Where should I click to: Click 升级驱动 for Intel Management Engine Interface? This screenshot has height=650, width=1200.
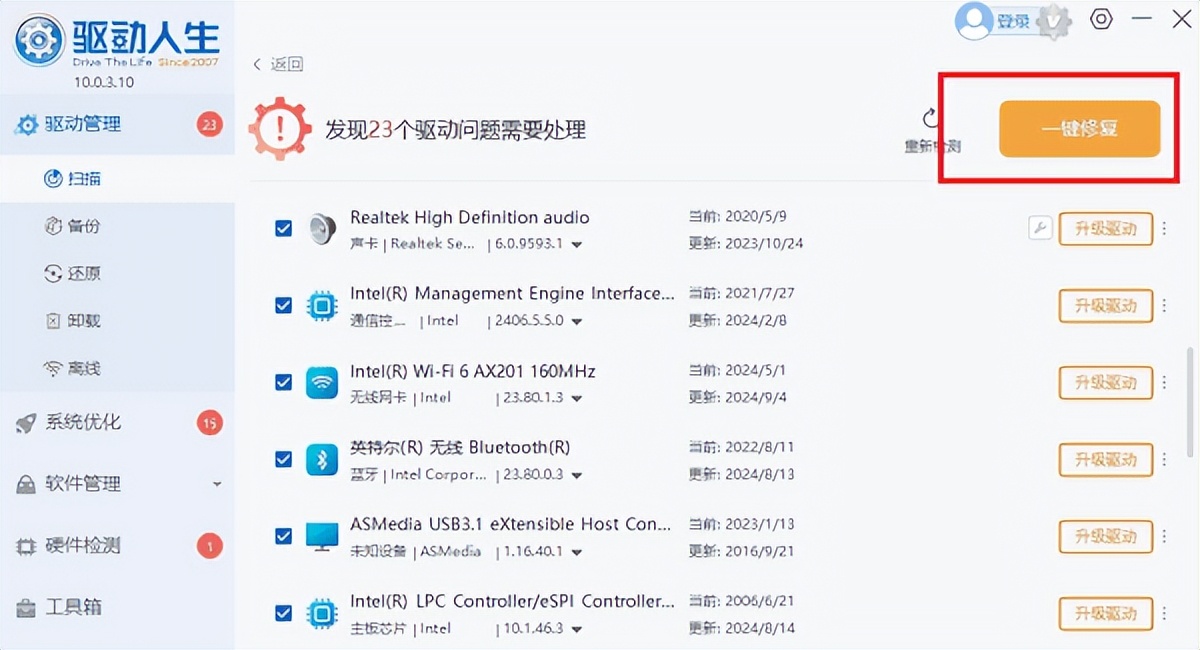(1105, 305)
